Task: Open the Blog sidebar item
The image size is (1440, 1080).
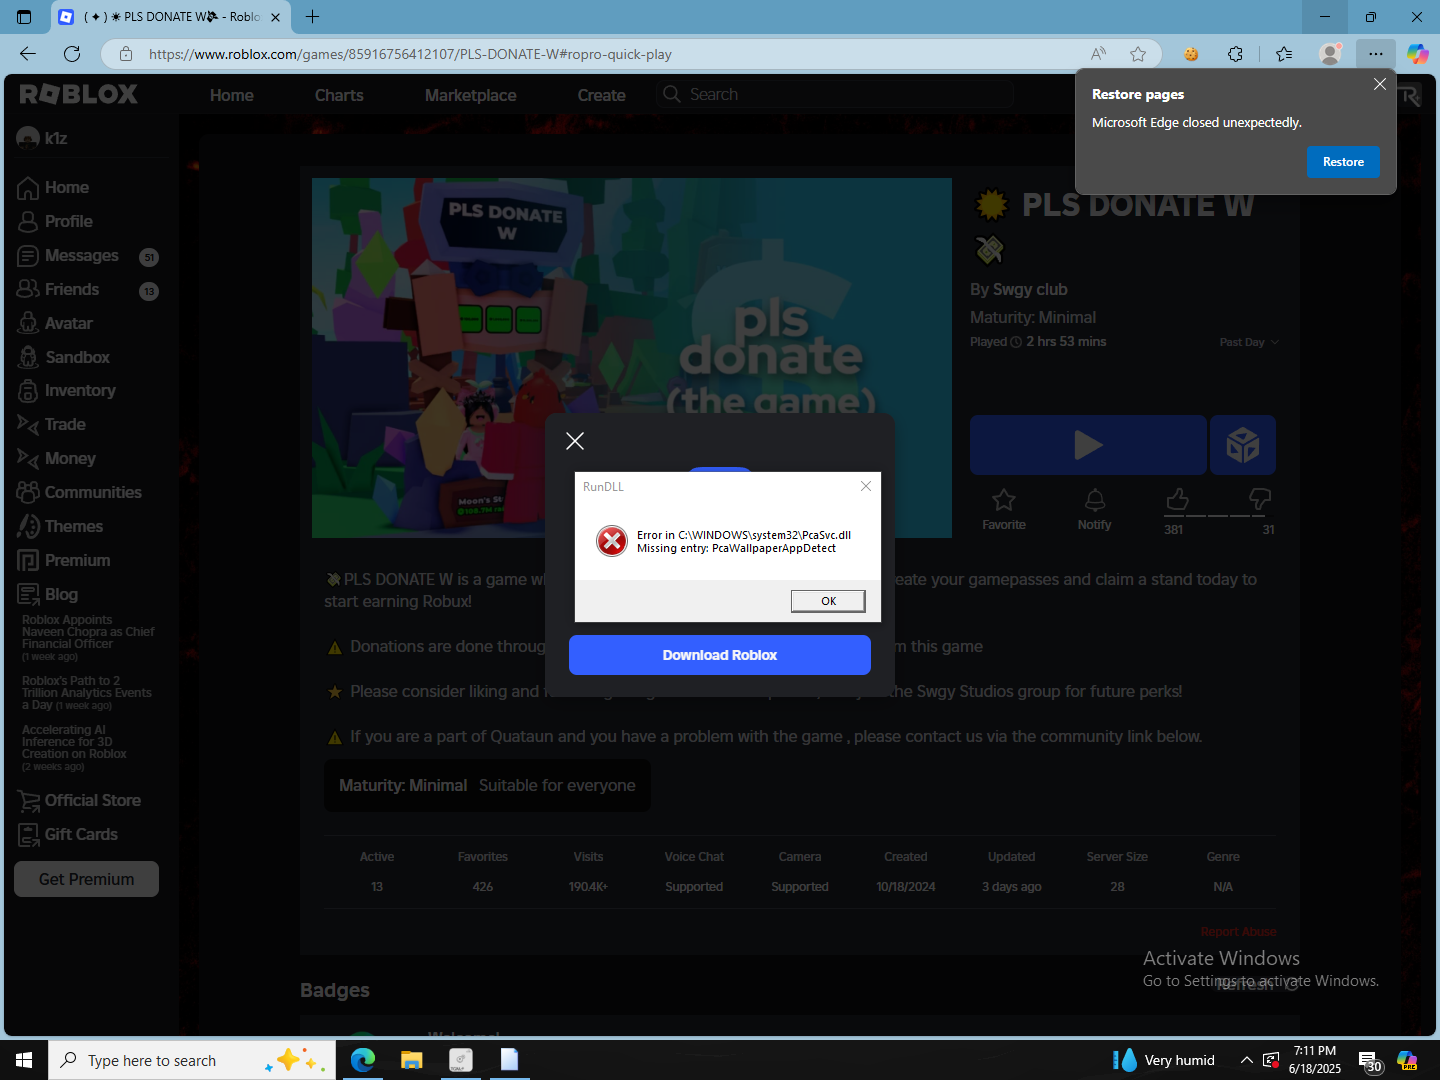Action: [48, 595]
